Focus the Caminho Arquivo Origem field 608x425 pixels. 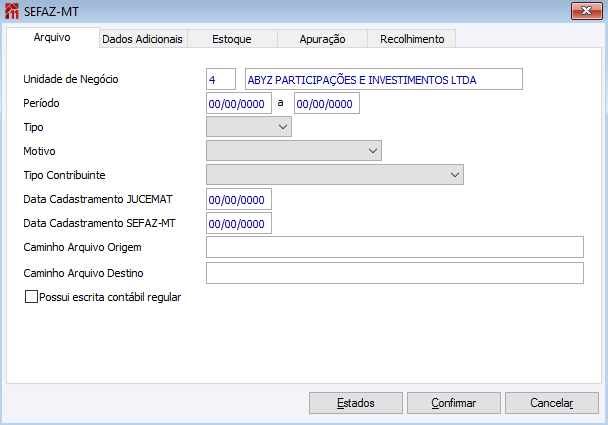[395, 247]
